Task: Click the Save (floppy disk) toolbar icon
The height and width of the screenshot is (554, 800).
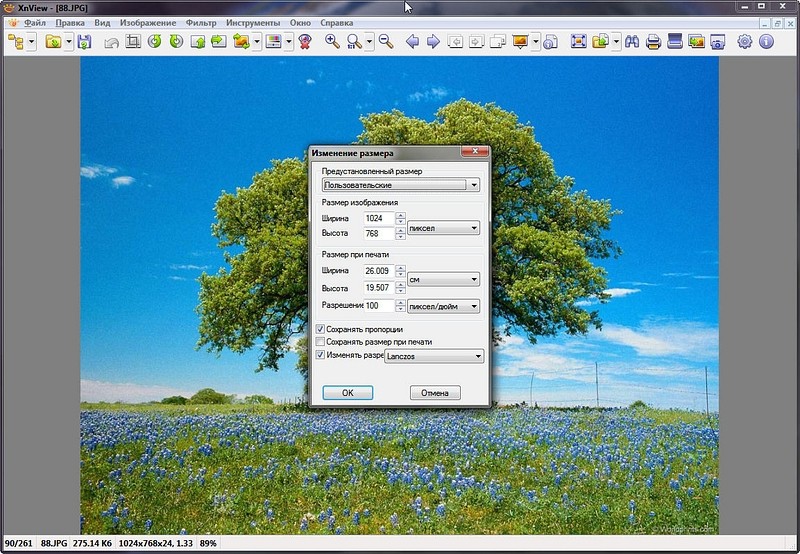Action: click(x=85, y=42)
